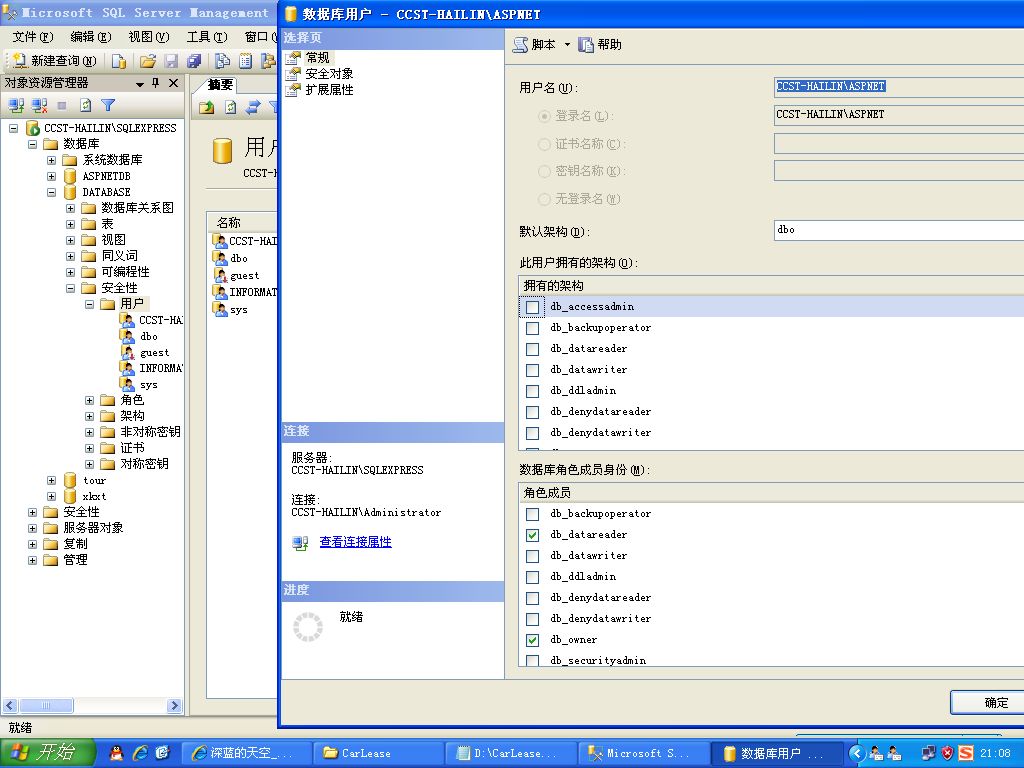Click the 帮助 help button

pyautogui.click(x=600, y=44)
